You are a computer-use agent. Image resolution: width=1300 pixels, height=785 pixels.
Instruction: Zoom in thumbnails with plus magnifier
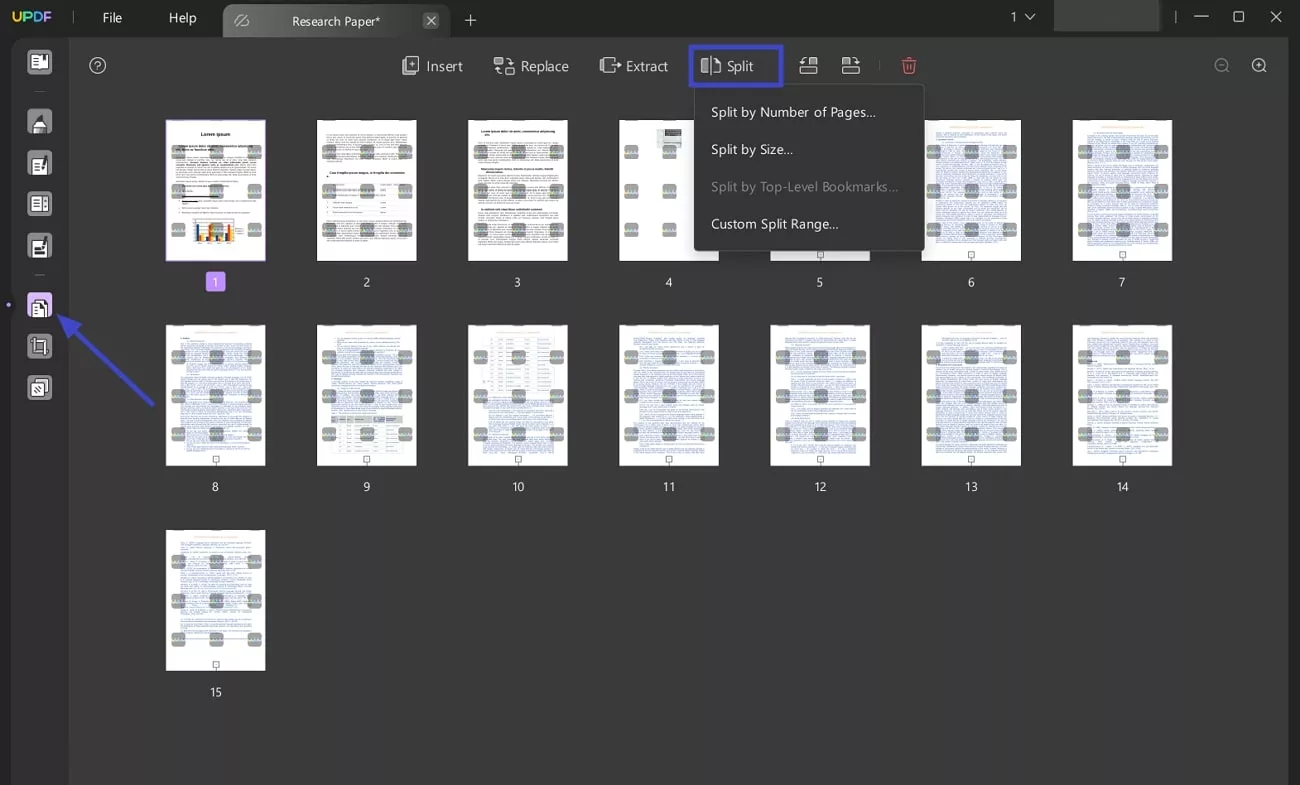coord(1259,66)
